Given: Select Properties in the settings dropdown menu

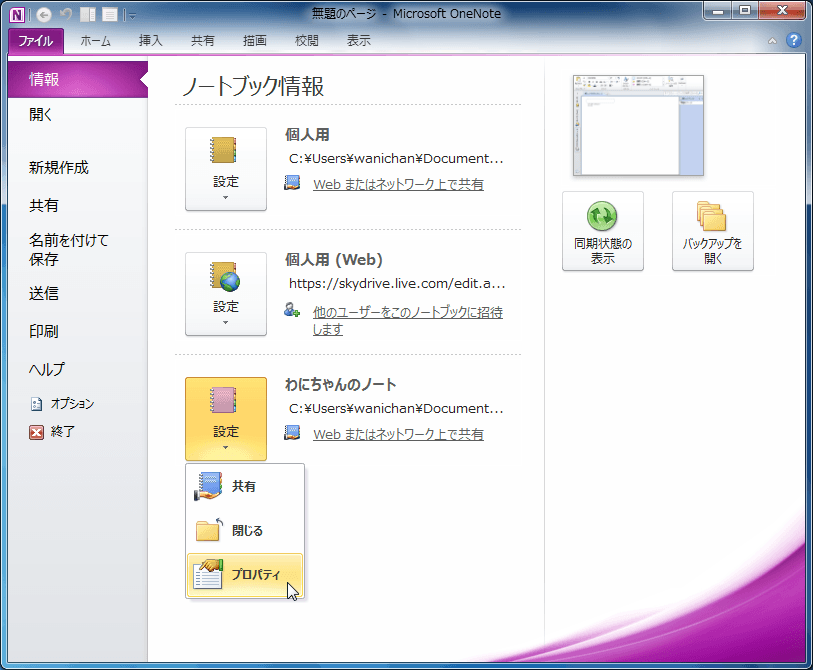Looking at the screenshot, I should pyautogui.click(x=245, y=575).
